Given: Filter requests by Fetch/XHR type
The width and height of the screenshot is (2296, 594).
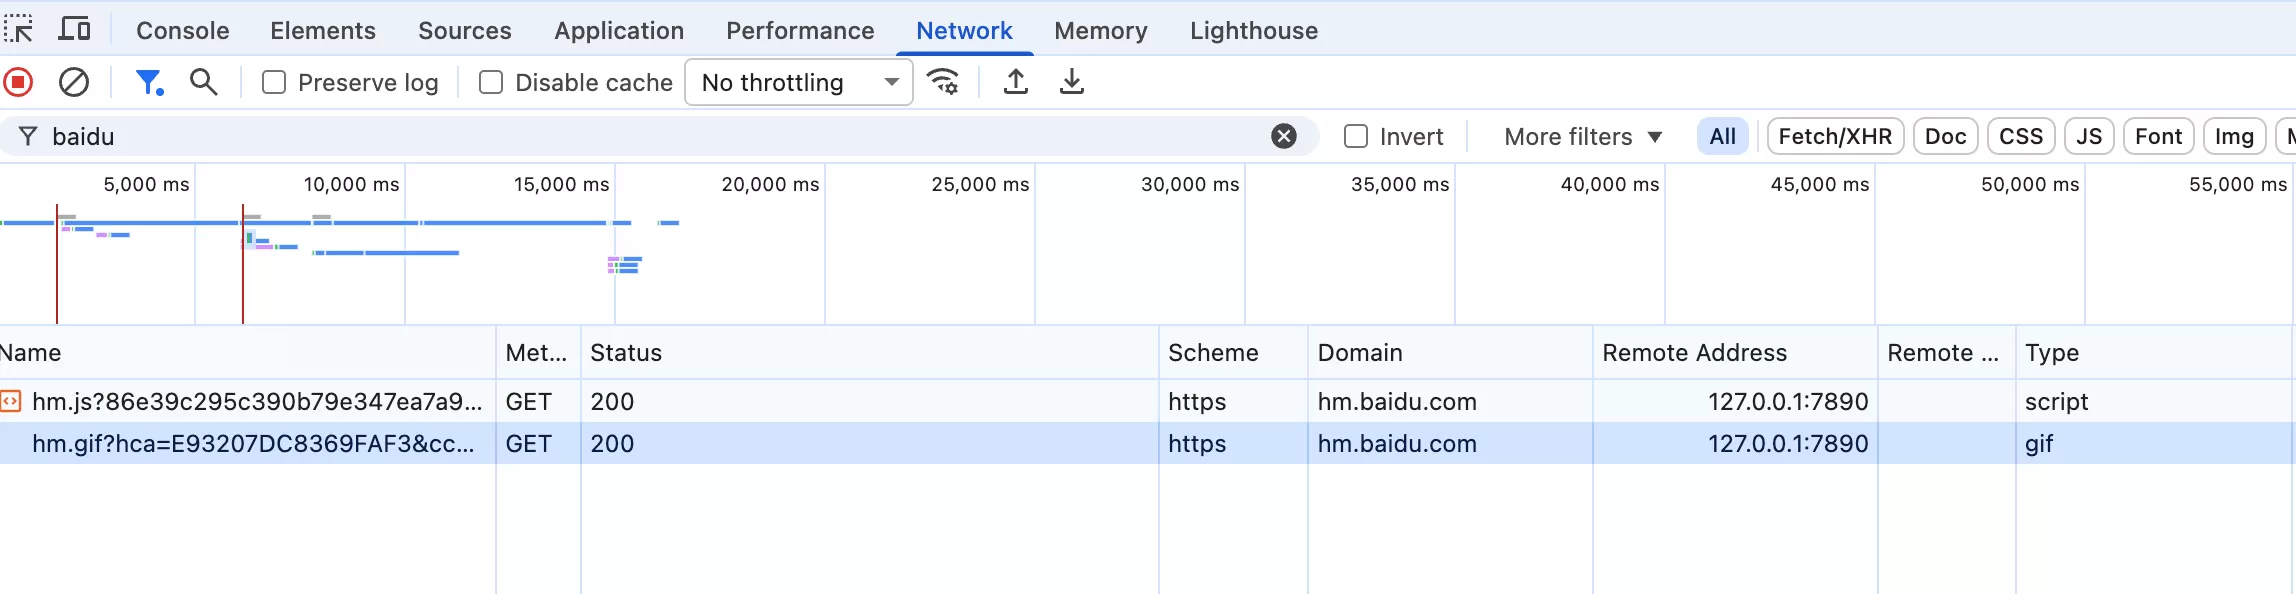Looking at the screenshot, I should 1835,136.
